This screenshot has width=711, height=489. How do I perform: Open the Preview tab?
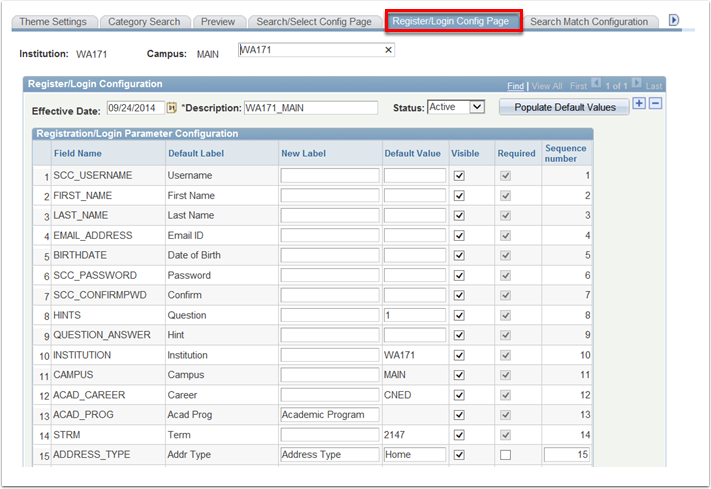tap(218, 22)
